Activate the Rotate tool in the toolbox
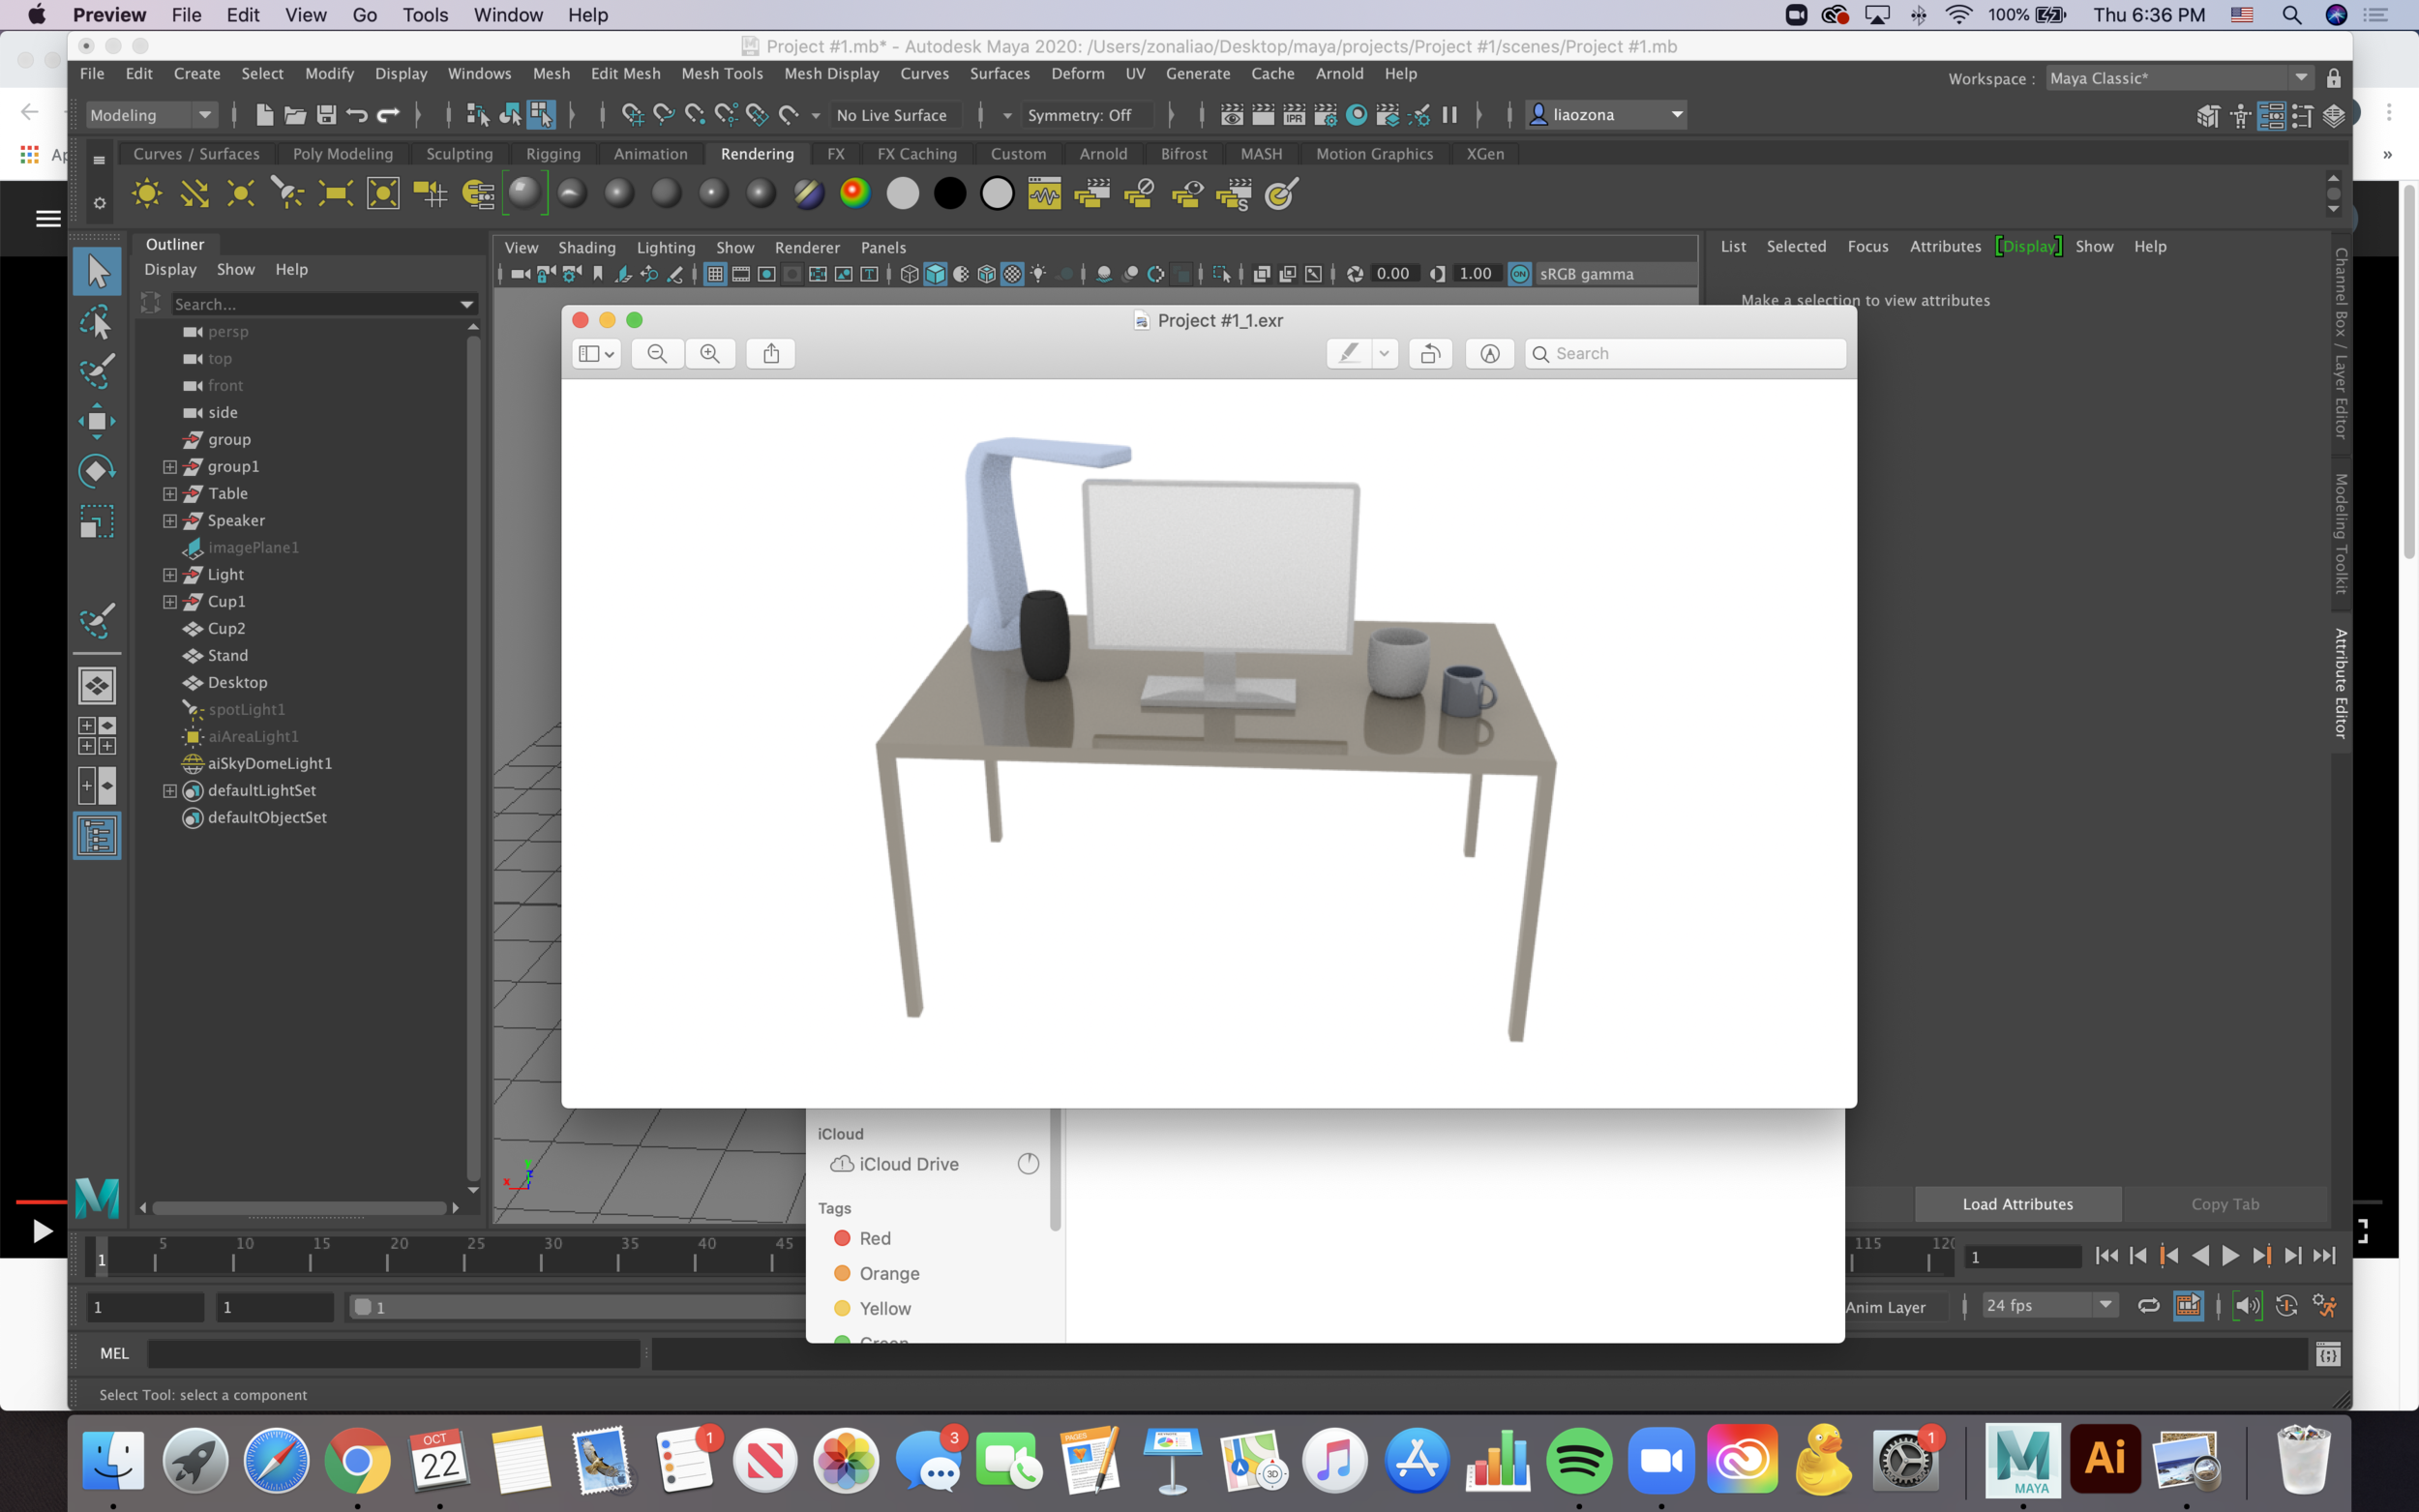Image resolution: width=2419 pixels, height=1512 pixels. click(x=97, y=471)
